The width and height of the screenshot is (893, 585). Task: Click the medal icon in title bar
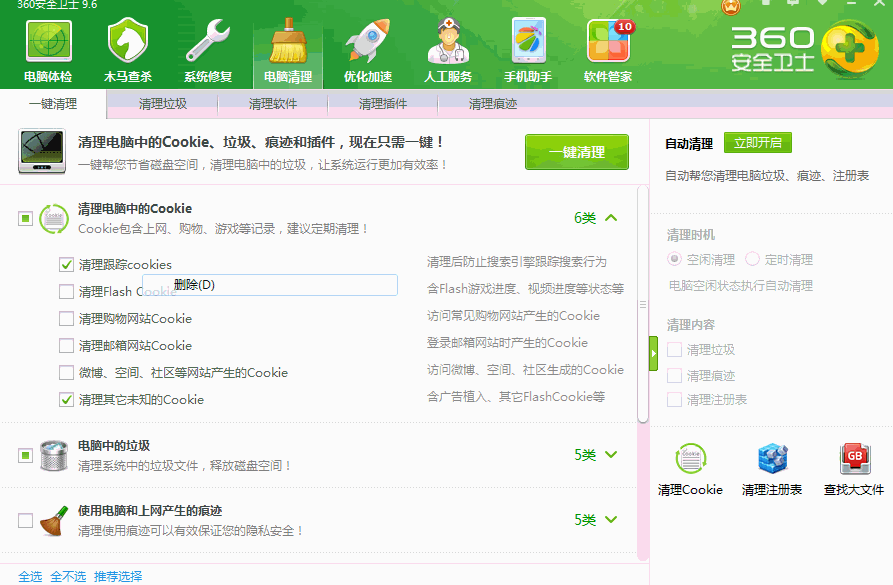tap(731, 7)
